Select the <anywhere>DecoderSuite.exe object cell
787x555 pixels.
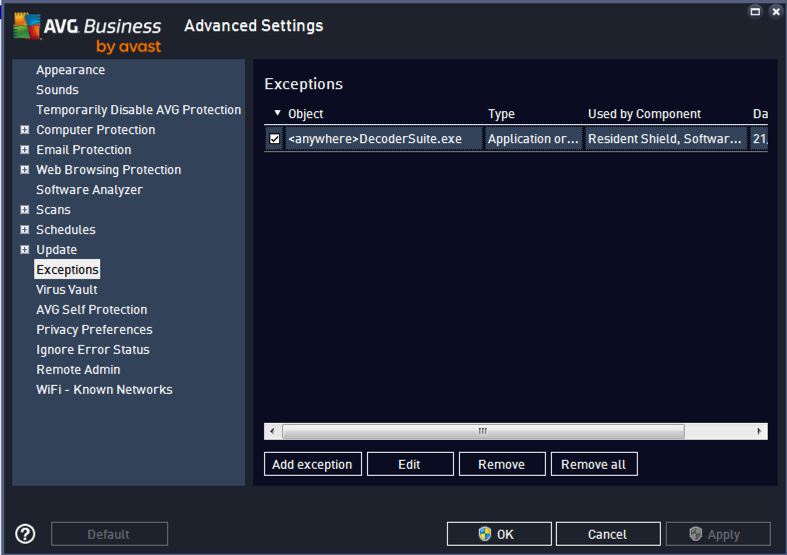click(x=384, y=138)
